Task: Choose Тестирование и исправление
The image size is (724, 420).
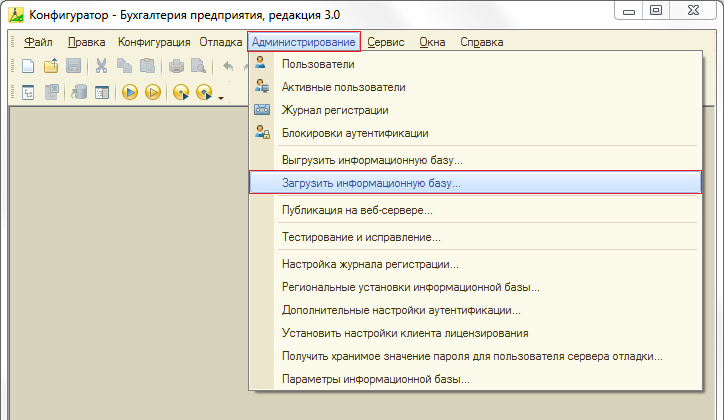Action: 476,237
